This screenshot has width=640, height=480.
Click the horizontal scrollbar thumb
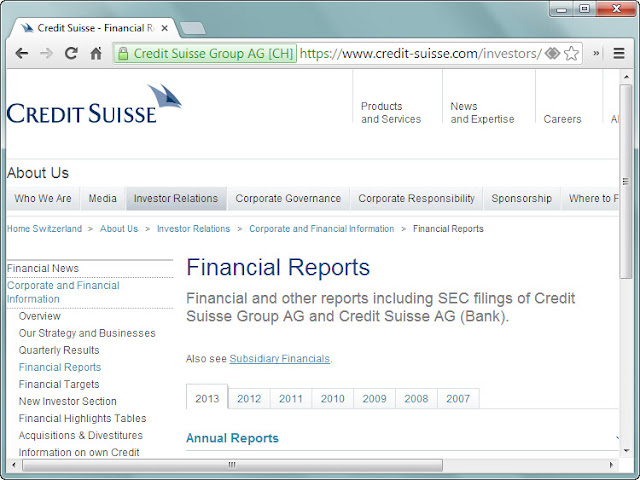click(x=232, y=465)
